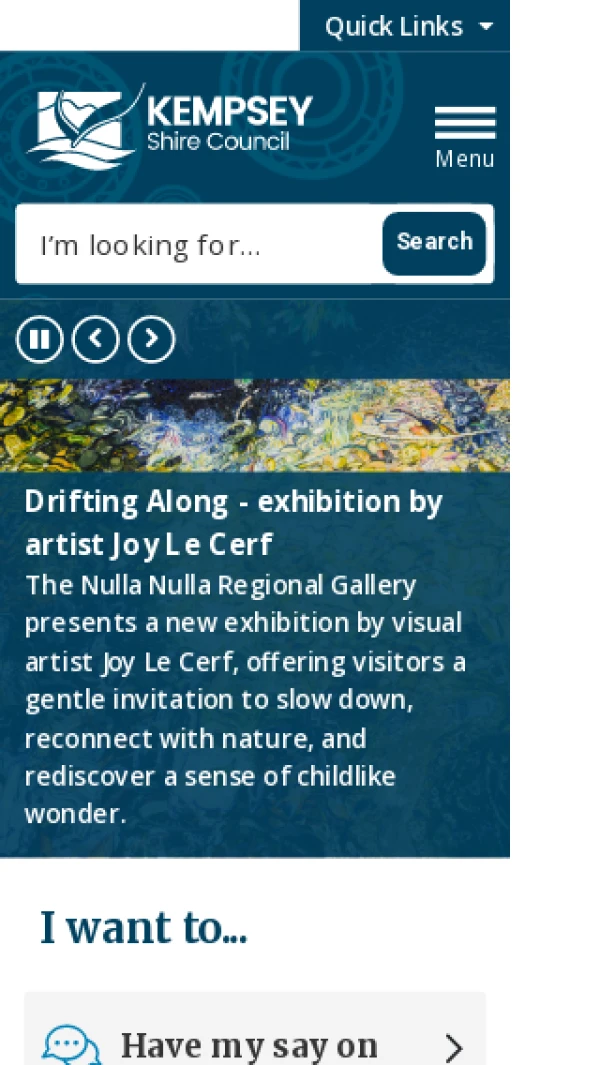Click the "I want to..." heading
This screenshot has height=1065, width=600.
(x=143, y=928)
